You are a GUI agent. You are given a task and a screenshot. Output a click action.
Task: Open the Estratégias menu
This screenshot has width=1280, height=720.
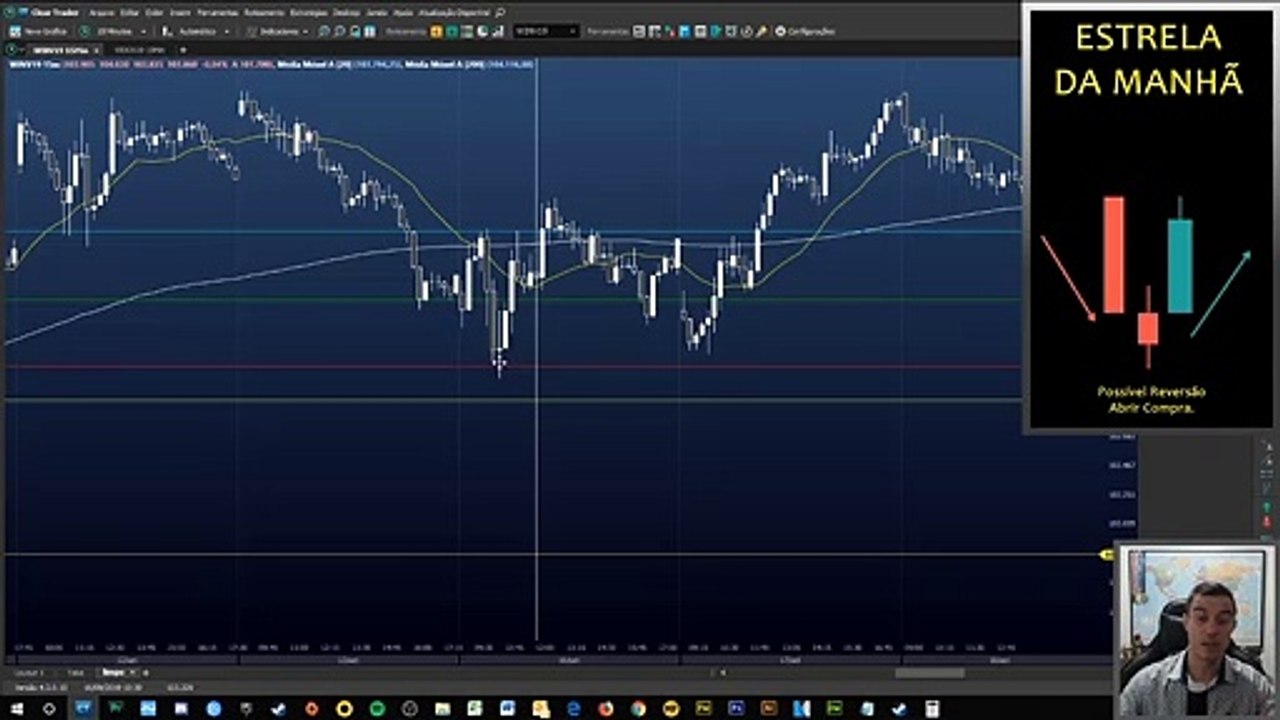[x=308, y=12]
